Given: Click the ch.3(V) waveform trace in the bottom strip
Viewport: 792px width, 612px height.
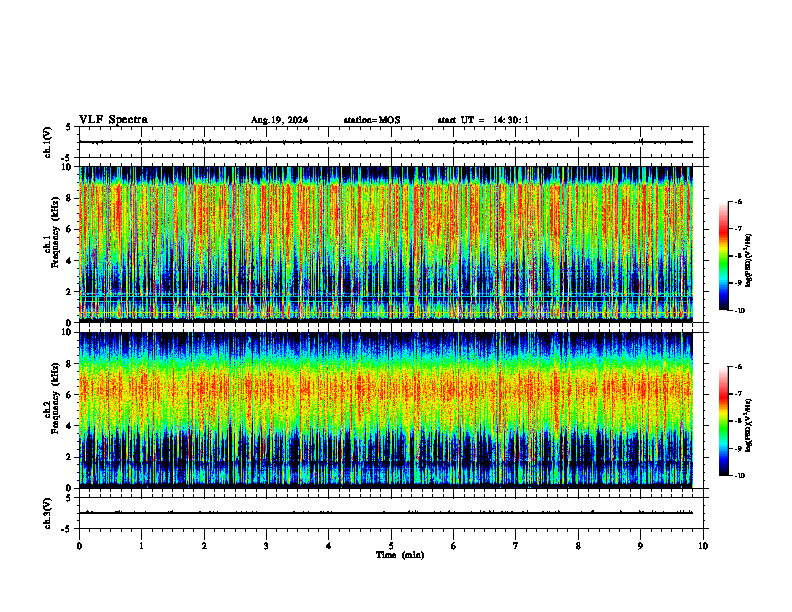Looking at the screenshot, I should (x=386, y=513).
